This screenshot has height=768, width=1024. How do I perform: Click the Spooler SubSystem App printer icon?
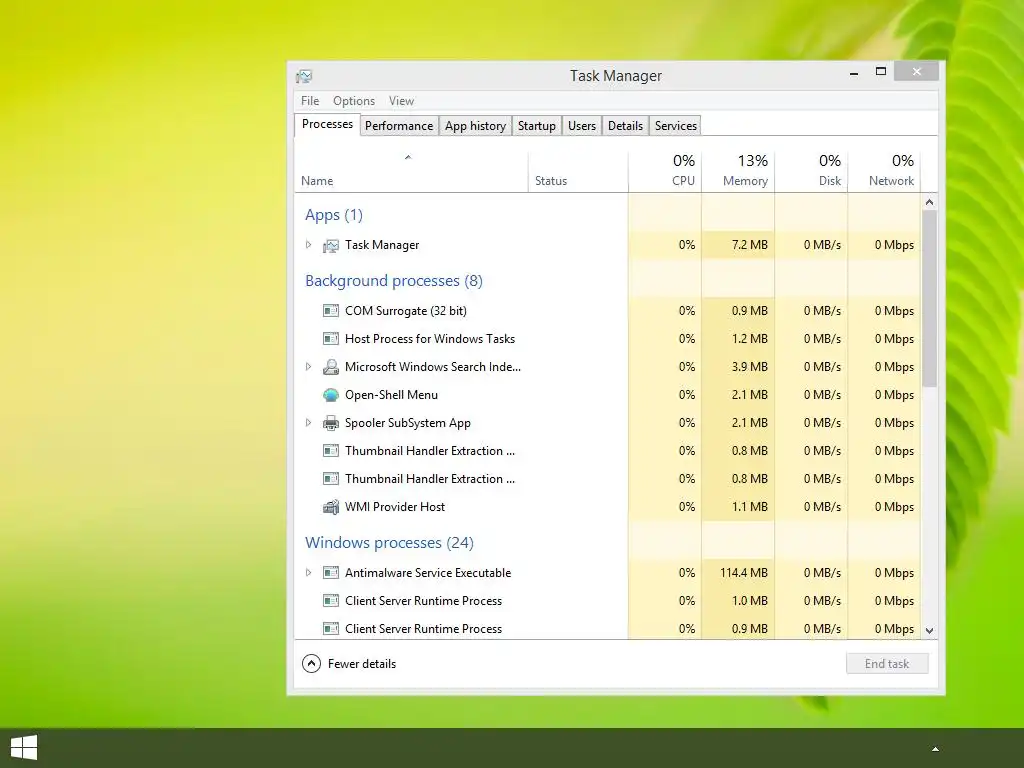331,423
